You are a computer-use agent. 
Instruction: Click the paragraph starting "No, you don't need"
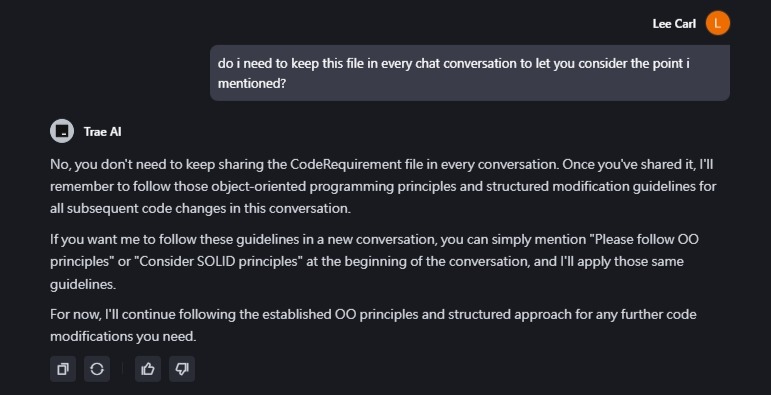pos(383,186)
